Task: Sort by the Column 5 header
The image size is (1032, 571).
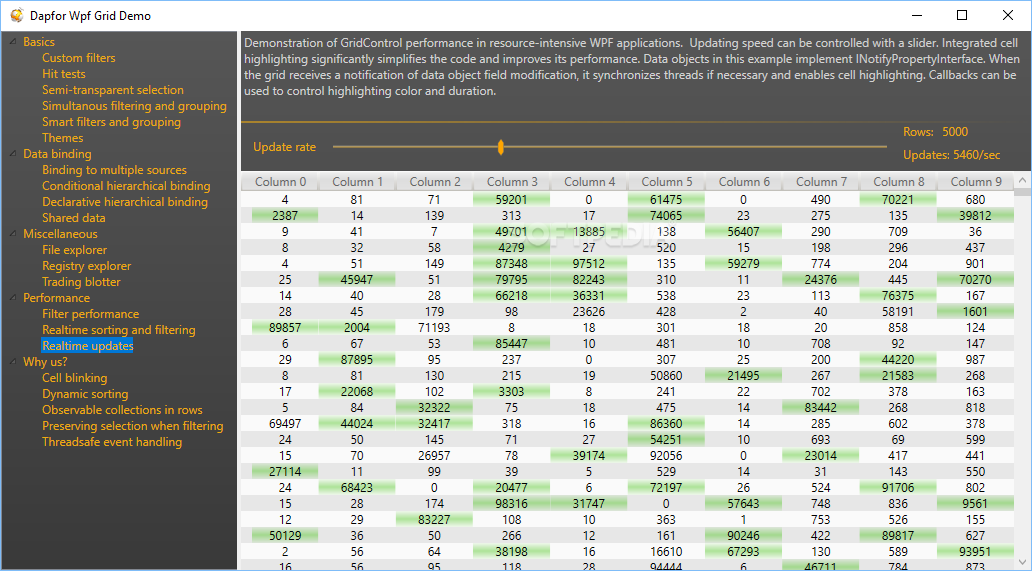Action: (x=667, y=182)
